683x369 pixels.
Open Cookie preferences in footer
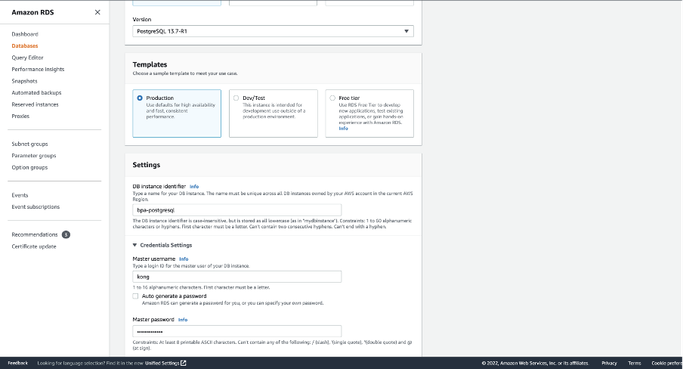667,363
